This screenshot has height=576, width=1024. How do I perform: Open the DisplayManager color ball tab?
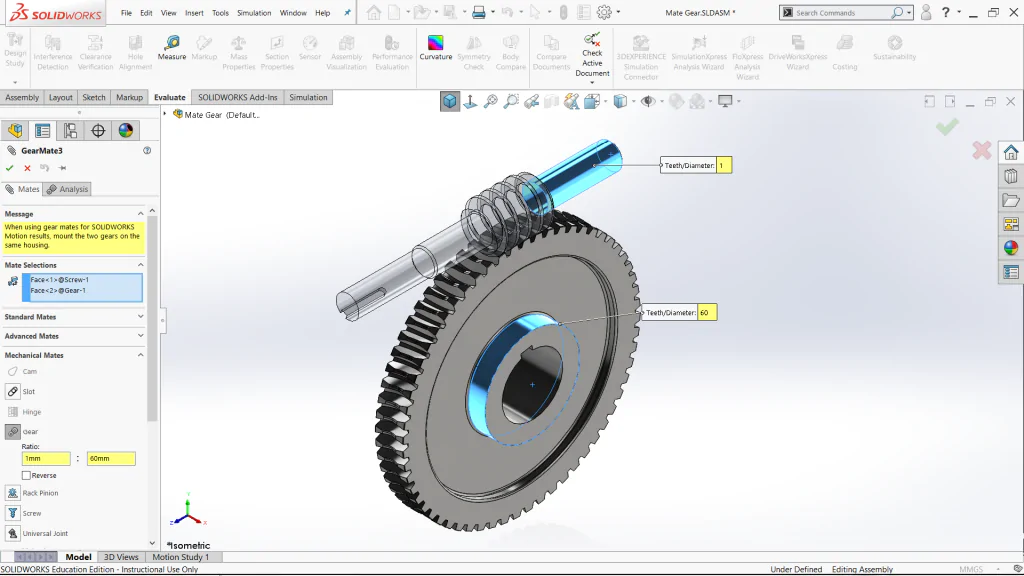point(125,131)
